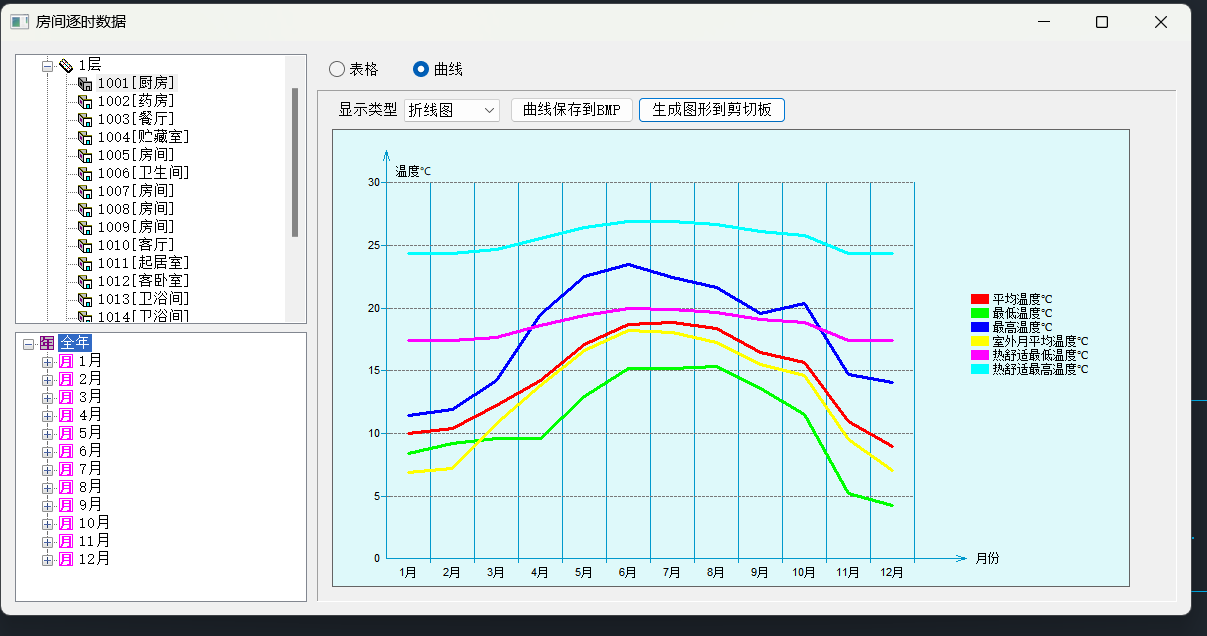Click the room icon beside 1001[厨房]
Image resolution: width=1207 pixels, height=636 pixels.
tap(85, 84)
